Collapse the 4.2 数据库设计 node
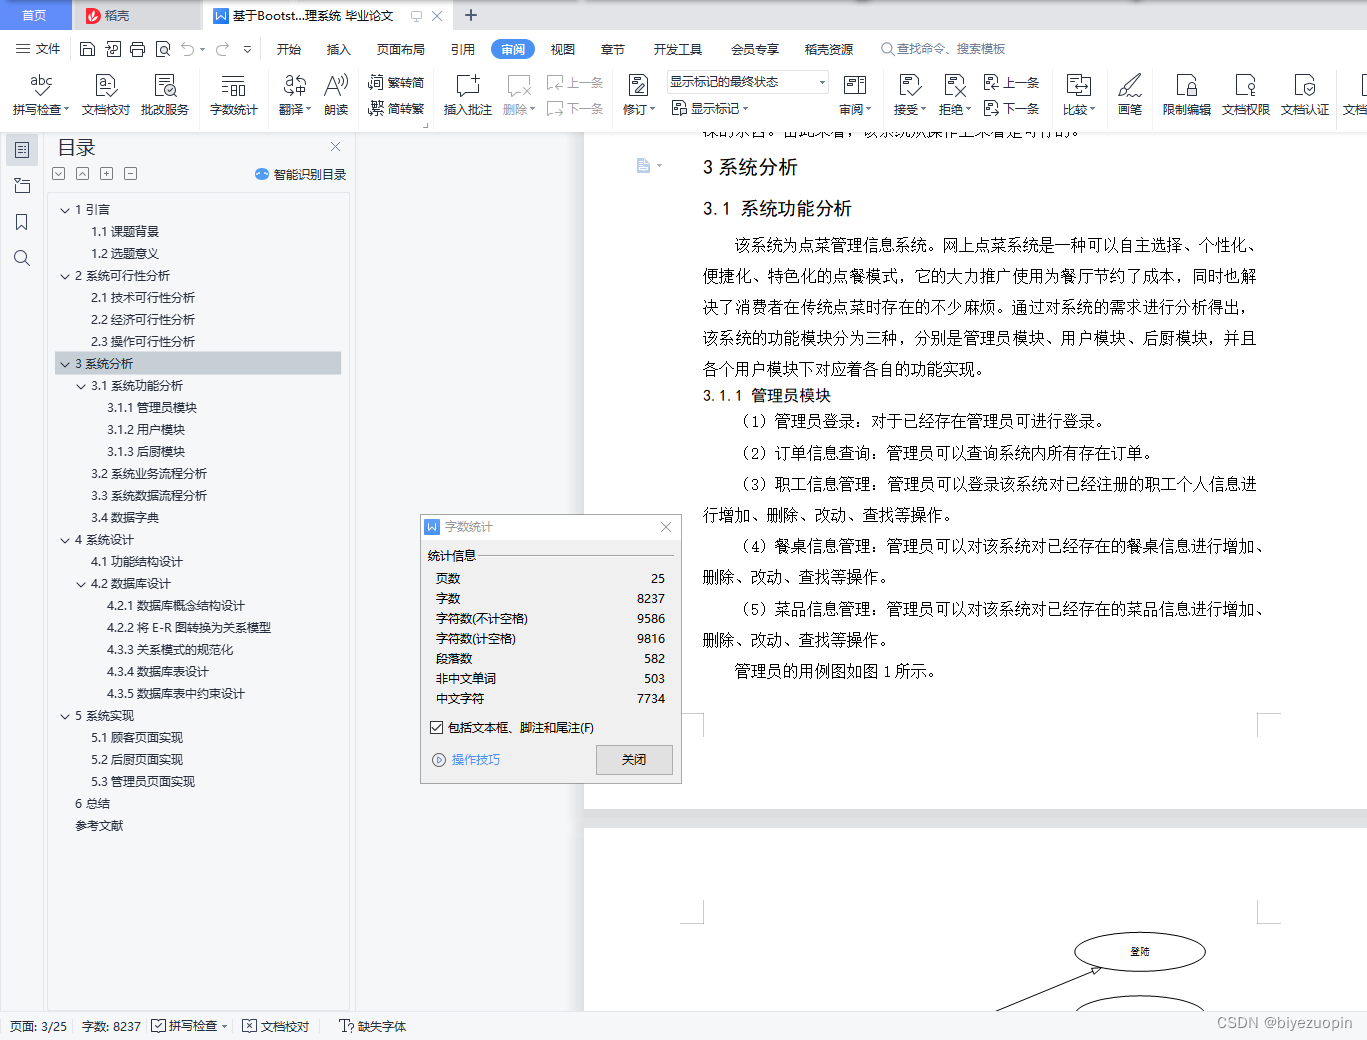1367x1040 pixels. tap(81, 584)
